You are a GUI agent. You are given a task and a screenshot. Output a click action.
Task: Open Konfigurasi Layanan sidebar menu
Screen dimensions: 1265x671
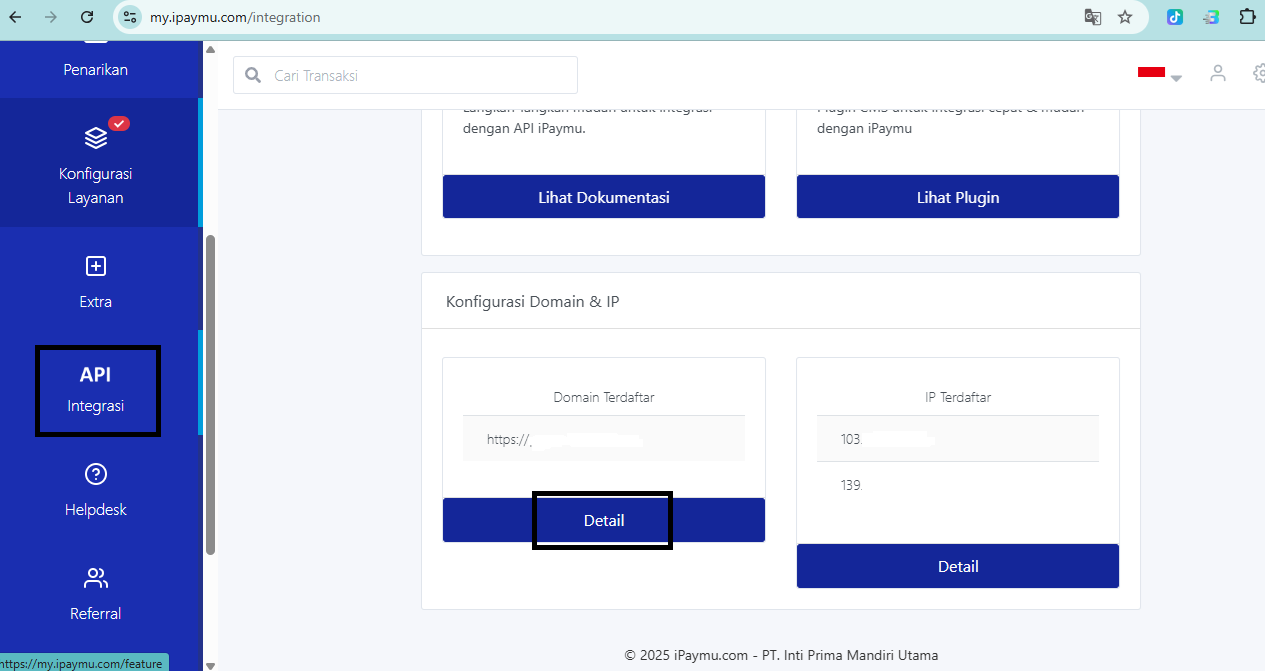click(x=98, y=162)
